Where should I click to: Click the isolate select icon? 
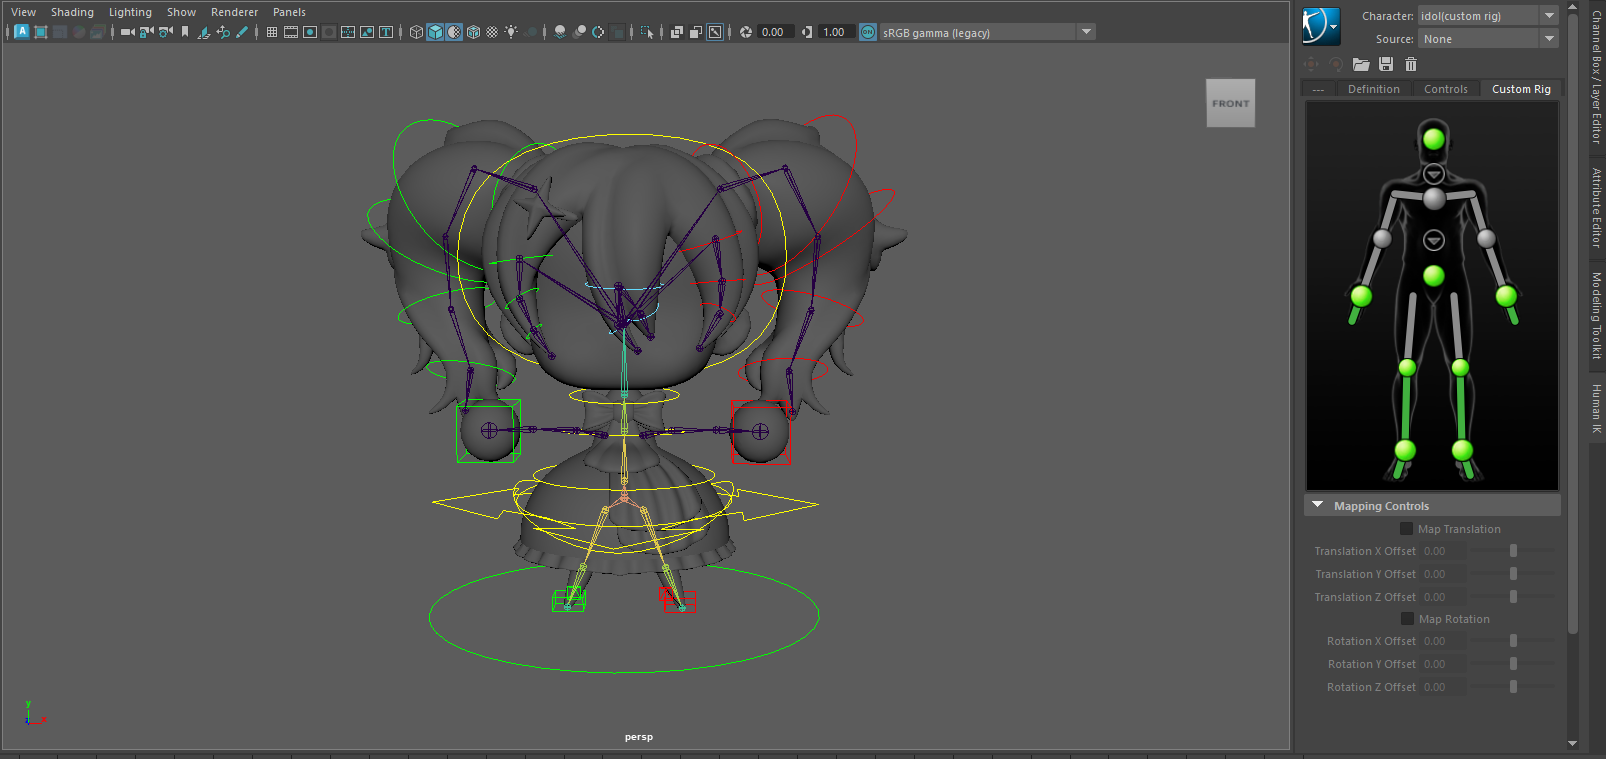coord(648,32)
